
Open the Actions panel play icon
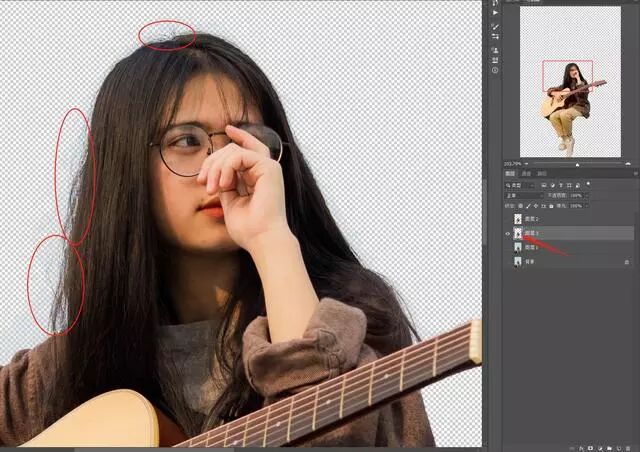click(495, 13)
